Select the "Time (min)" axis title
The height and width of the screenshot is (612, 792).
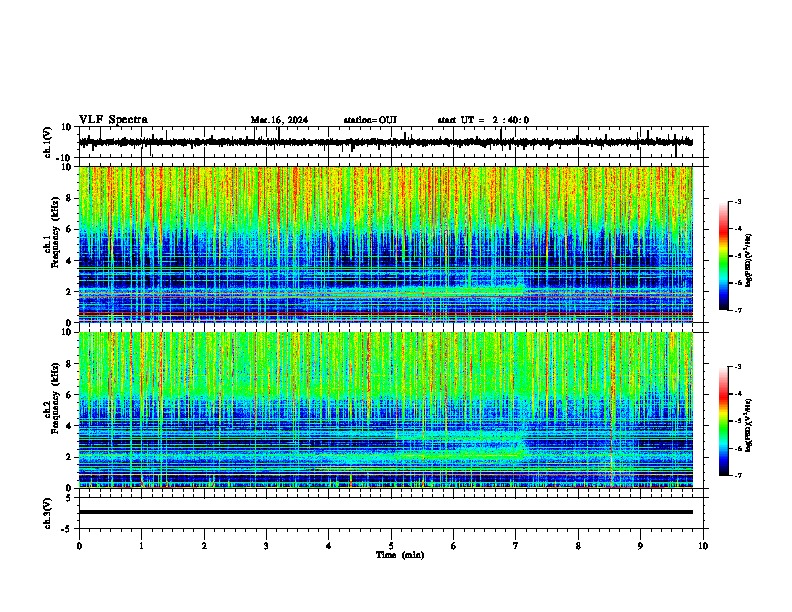400,555
